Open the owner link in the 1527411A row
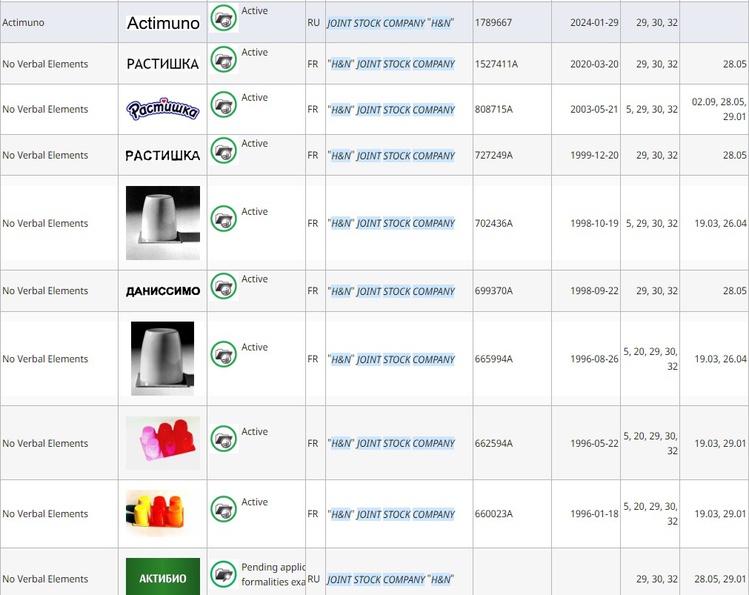Screen dimensions: 749x595 click(391, 64)
